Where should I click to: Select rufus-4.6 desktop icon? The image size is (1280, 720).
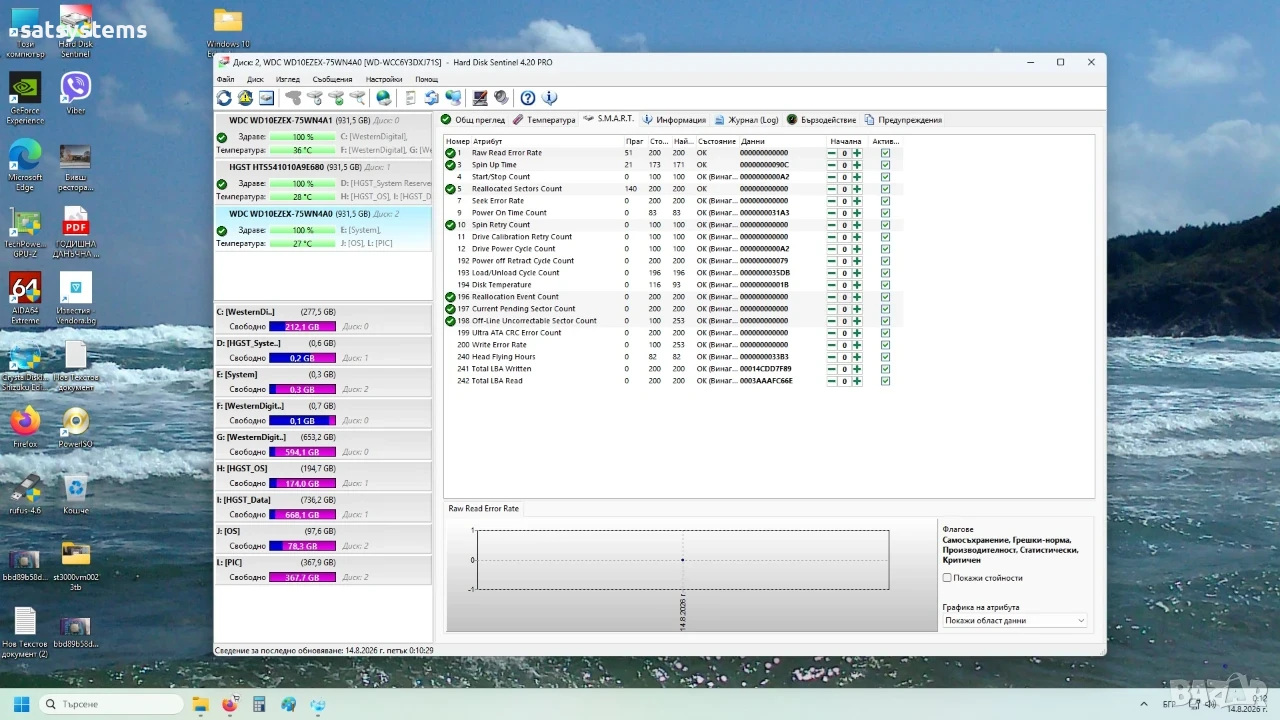pos(25,495)
